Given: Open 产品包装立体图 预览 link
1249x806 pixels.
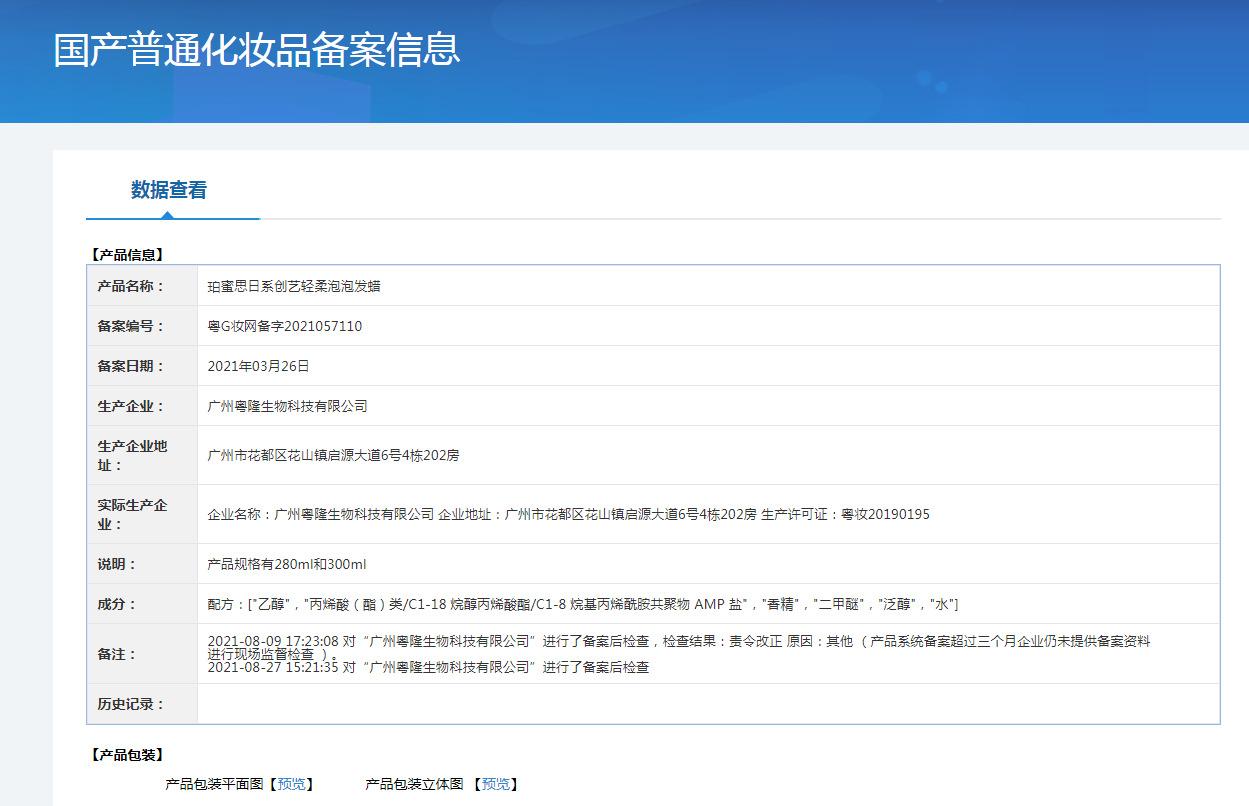Looking at the screenshot, I should pos(496,784).
